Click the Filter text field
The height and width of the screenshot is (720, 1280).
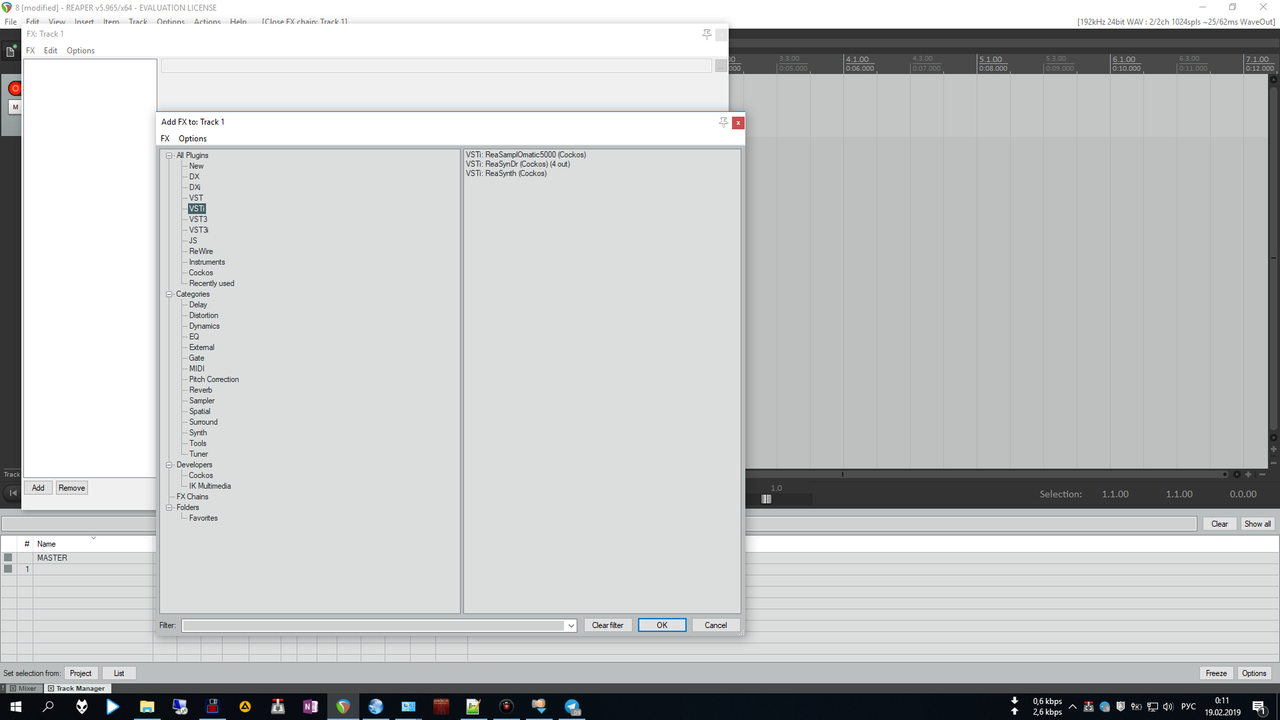[372, 625]
